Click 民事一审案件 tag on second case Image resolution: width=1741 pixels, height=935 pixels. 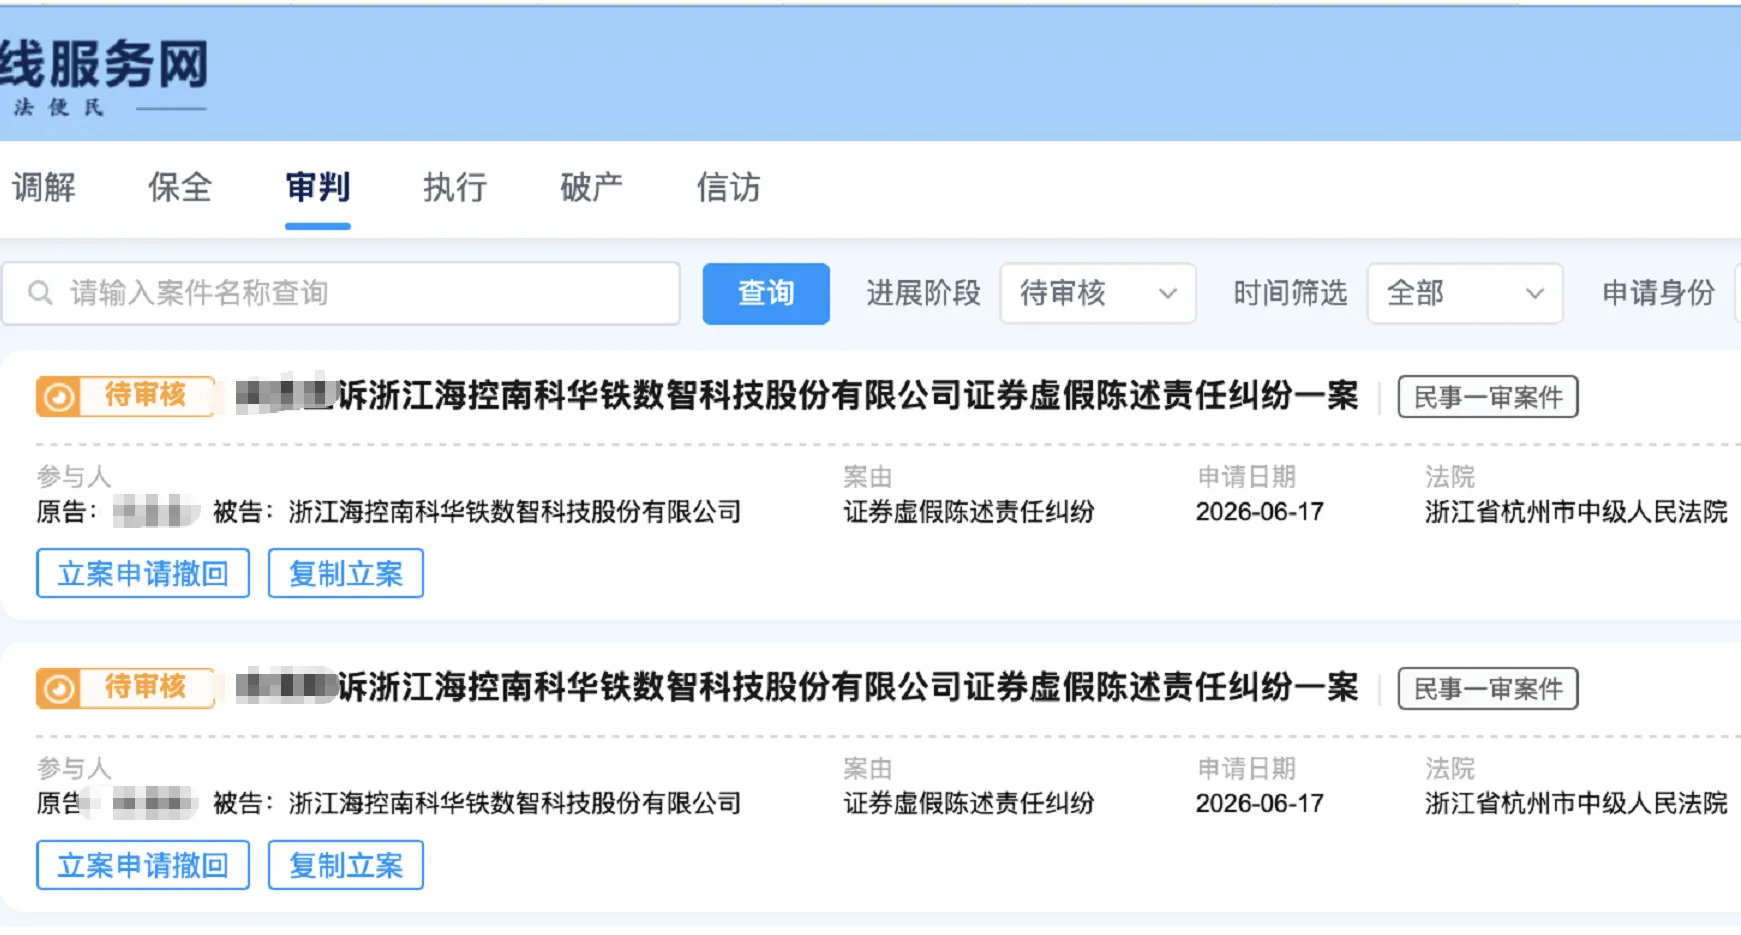click(x=1488, y=689)
